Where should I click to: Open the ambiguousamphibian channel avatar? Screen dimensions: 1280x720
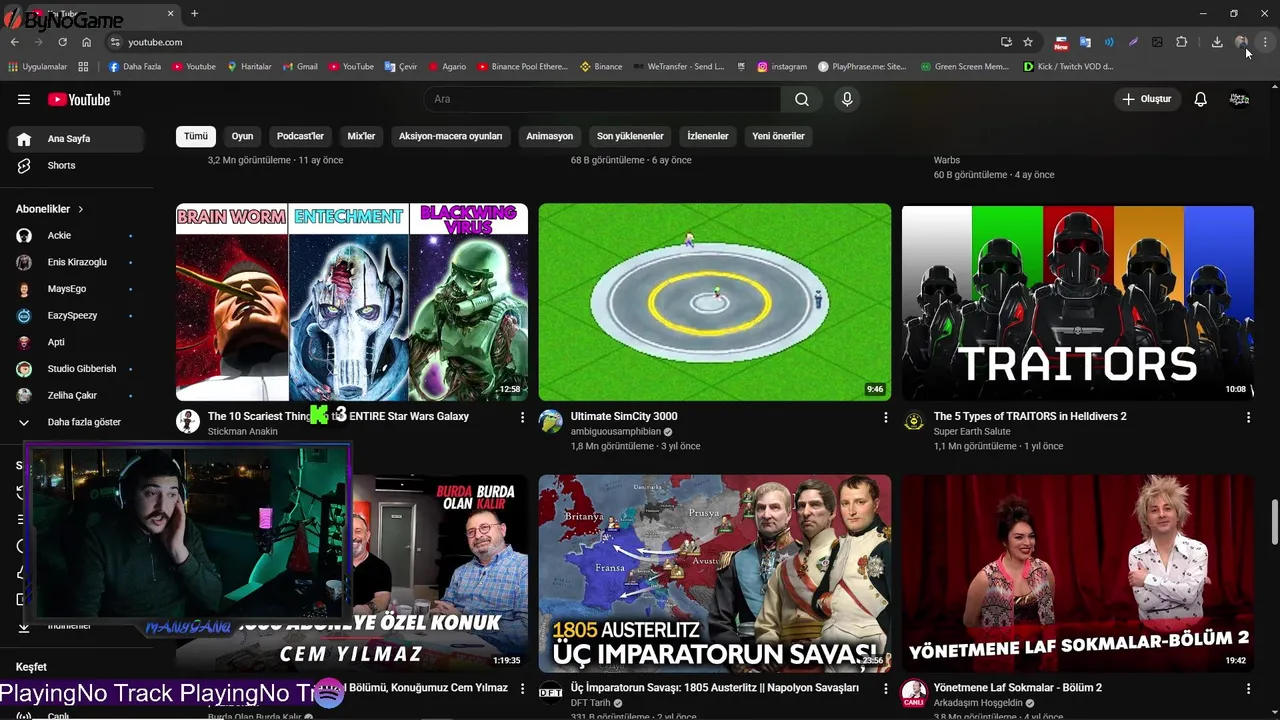[x=551, y=421]
